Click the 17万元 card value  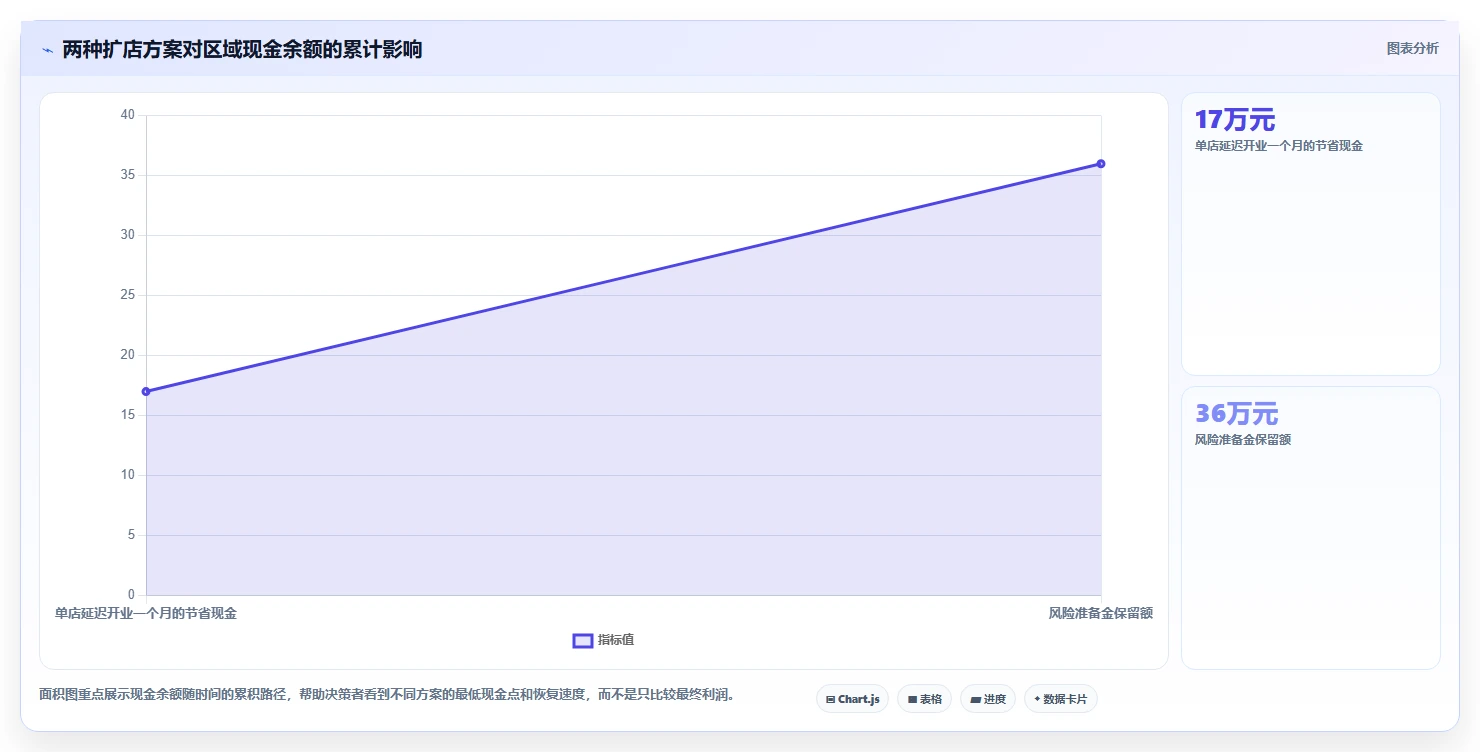(x=1235, y=120)
